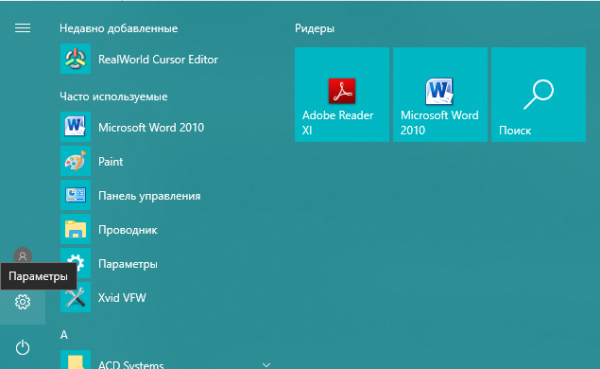Viewport: 600px width, 369px height.
Task: Click the letter A section header
Action: [x=64, y=335]
